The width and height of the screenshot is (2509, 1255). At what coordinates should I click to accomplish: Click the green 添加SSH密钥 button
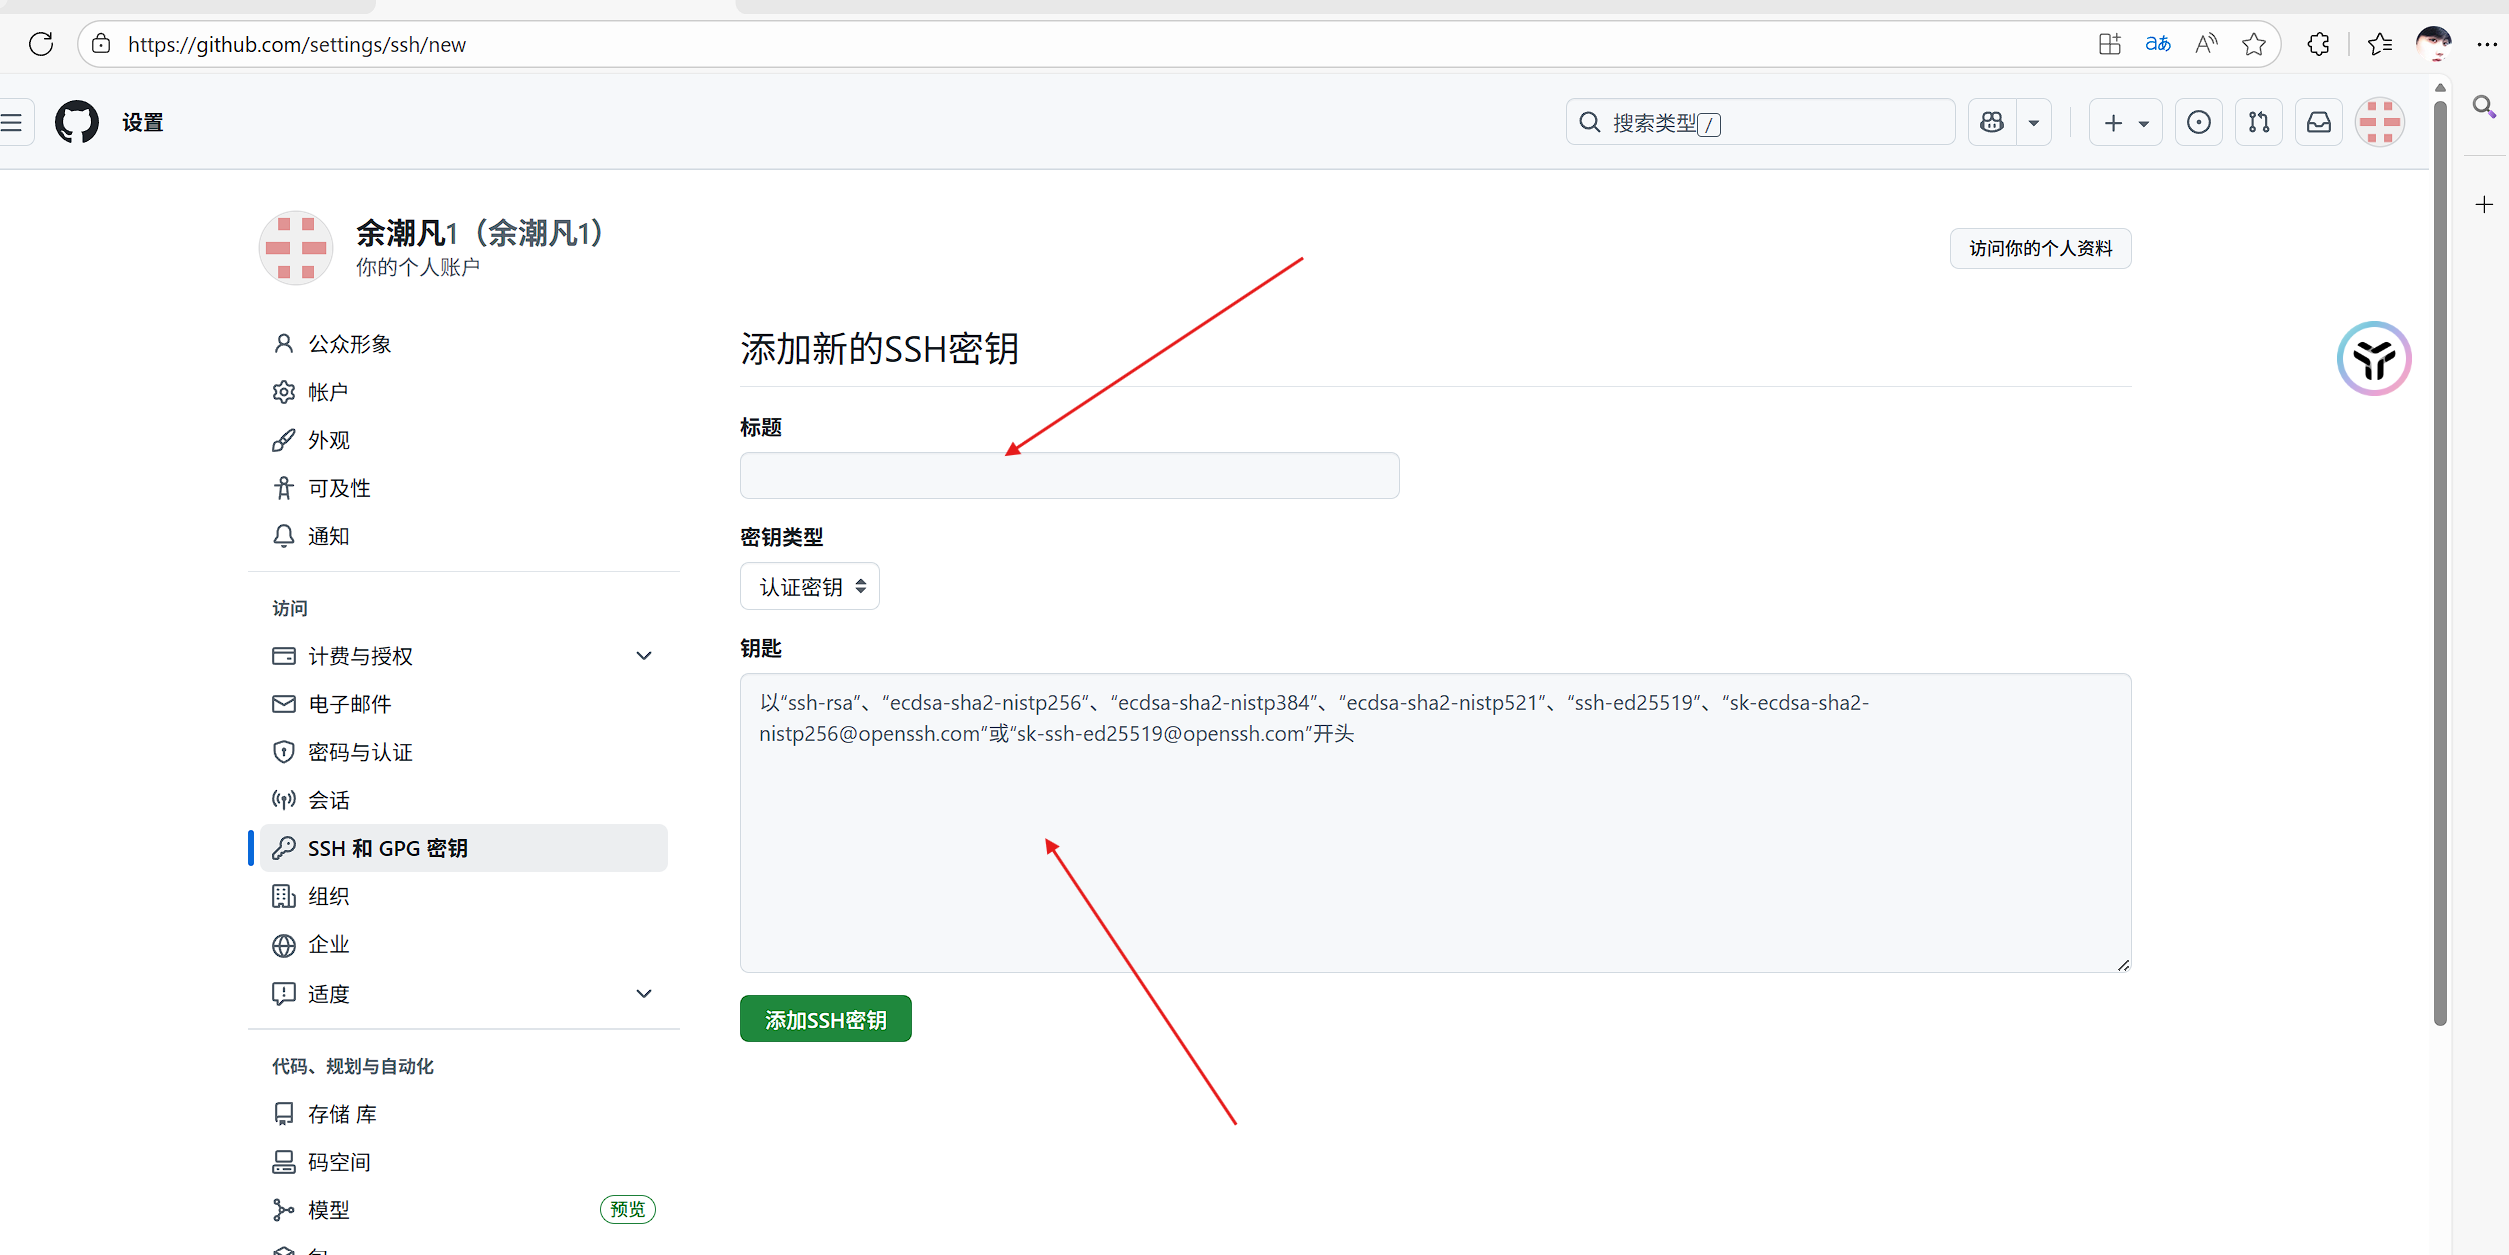825,1018
